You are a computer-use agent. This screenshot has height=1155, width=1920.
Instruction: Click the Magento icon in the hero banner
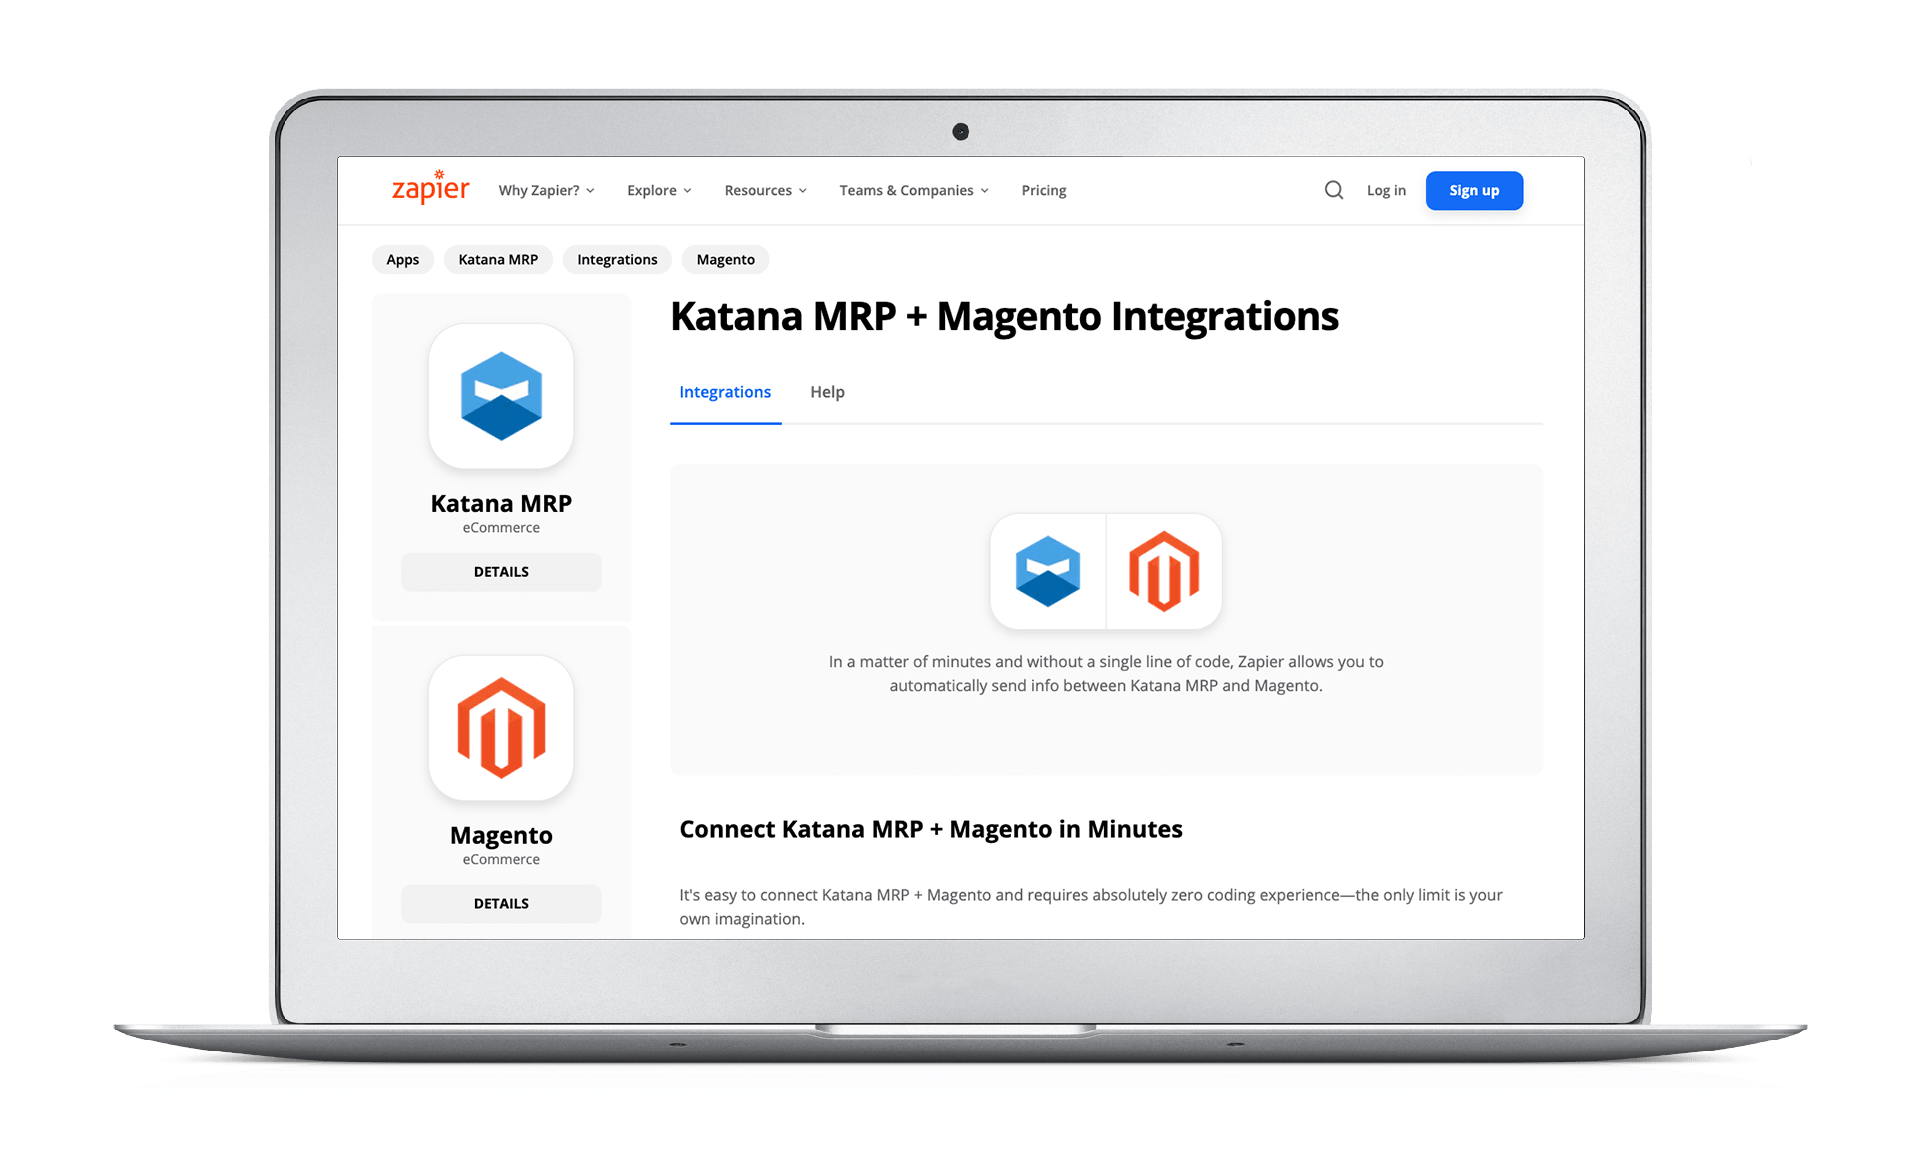click(x=1164, y=571)
